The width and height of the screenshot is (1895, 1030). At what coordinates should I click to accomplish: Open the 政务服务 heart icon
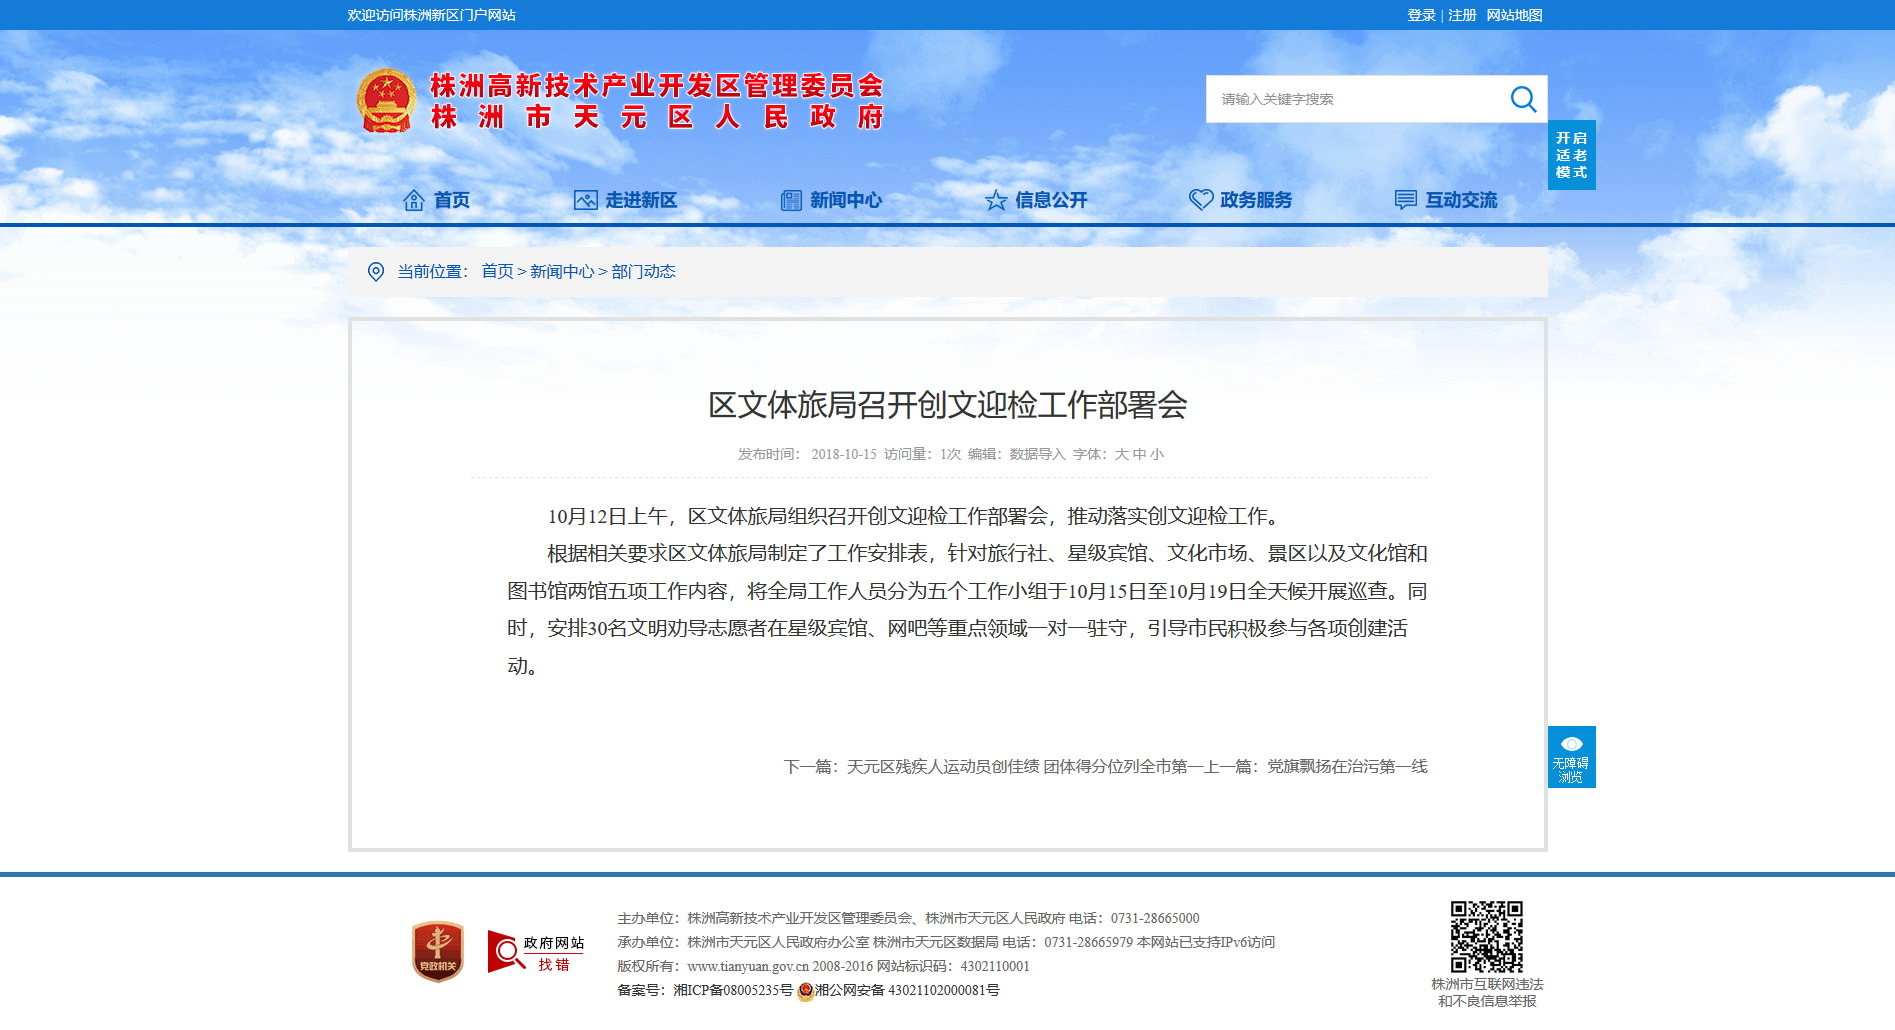[x=1201, y=200]
